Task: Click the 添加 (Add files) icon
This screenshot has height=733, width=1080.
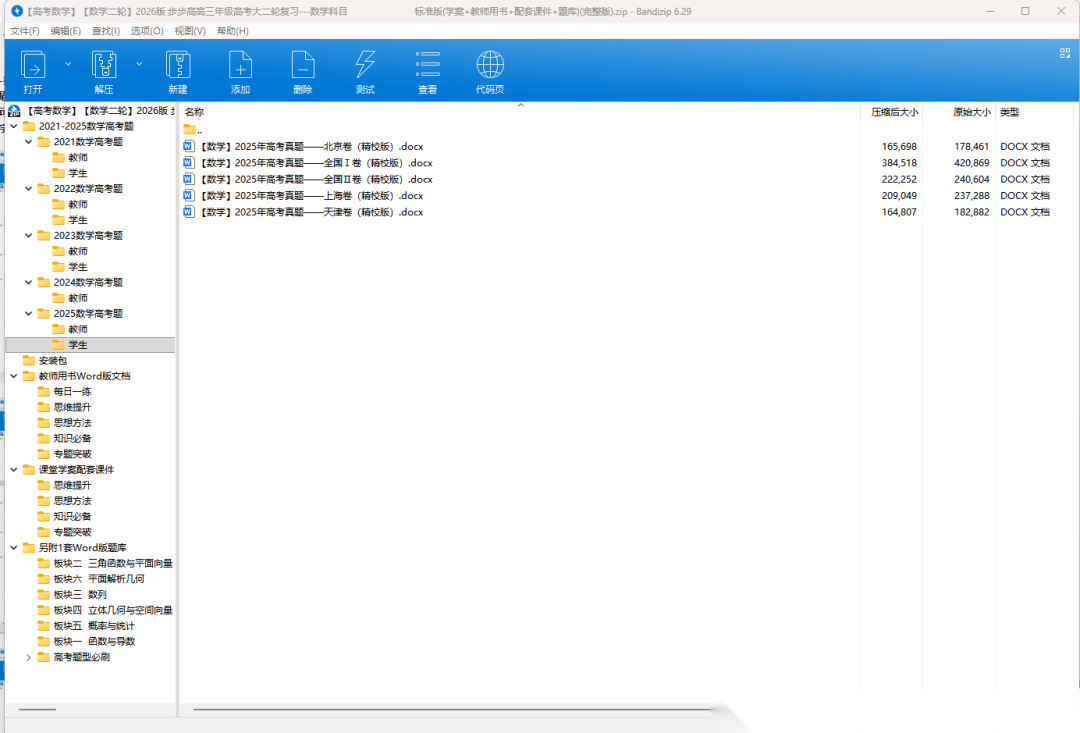Action: pos(240,67)
